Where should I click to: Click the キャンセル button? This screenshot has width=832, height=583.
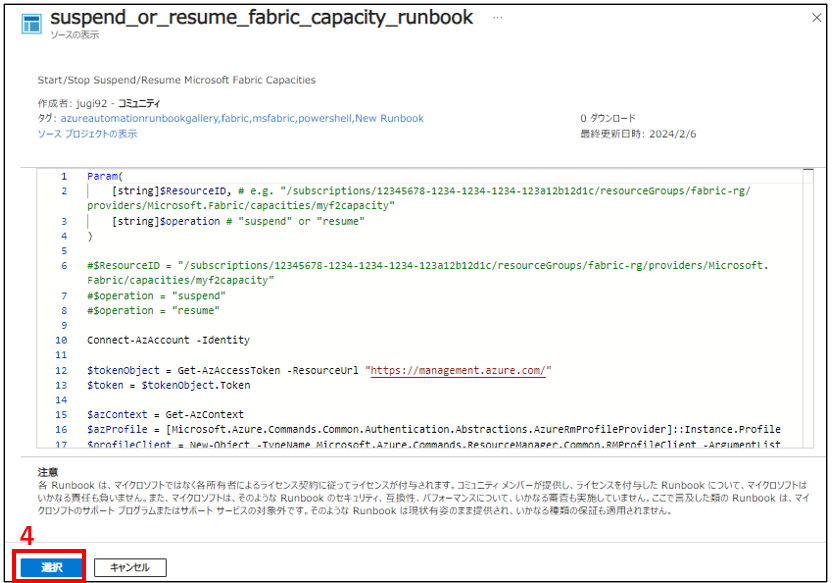pyautogui.click(x=130, y=567)
